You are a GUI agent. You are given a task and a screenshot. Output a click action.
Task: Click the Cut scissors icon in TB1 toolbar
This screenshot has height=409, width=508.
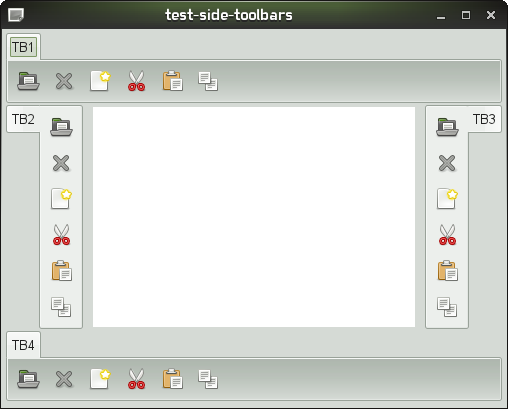pyautogui.click(x=136, y=81)
